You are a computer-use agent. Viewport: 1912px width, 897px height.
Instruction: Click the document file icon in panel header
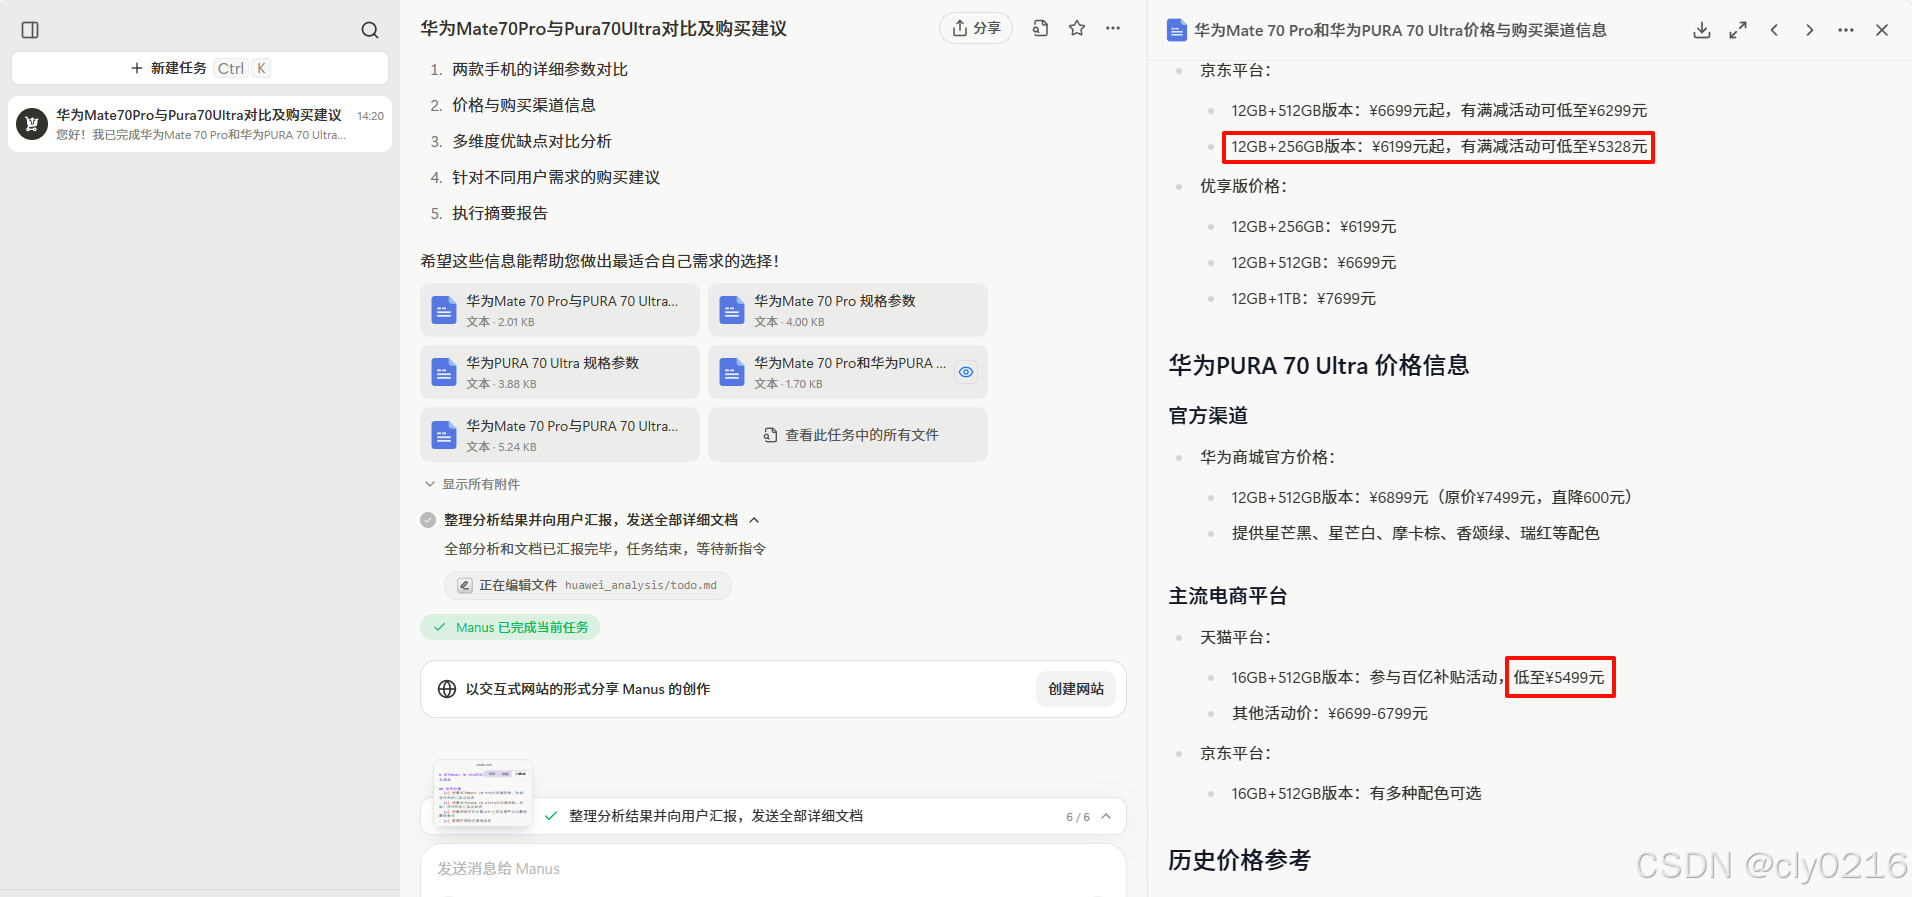(1177, 30)
